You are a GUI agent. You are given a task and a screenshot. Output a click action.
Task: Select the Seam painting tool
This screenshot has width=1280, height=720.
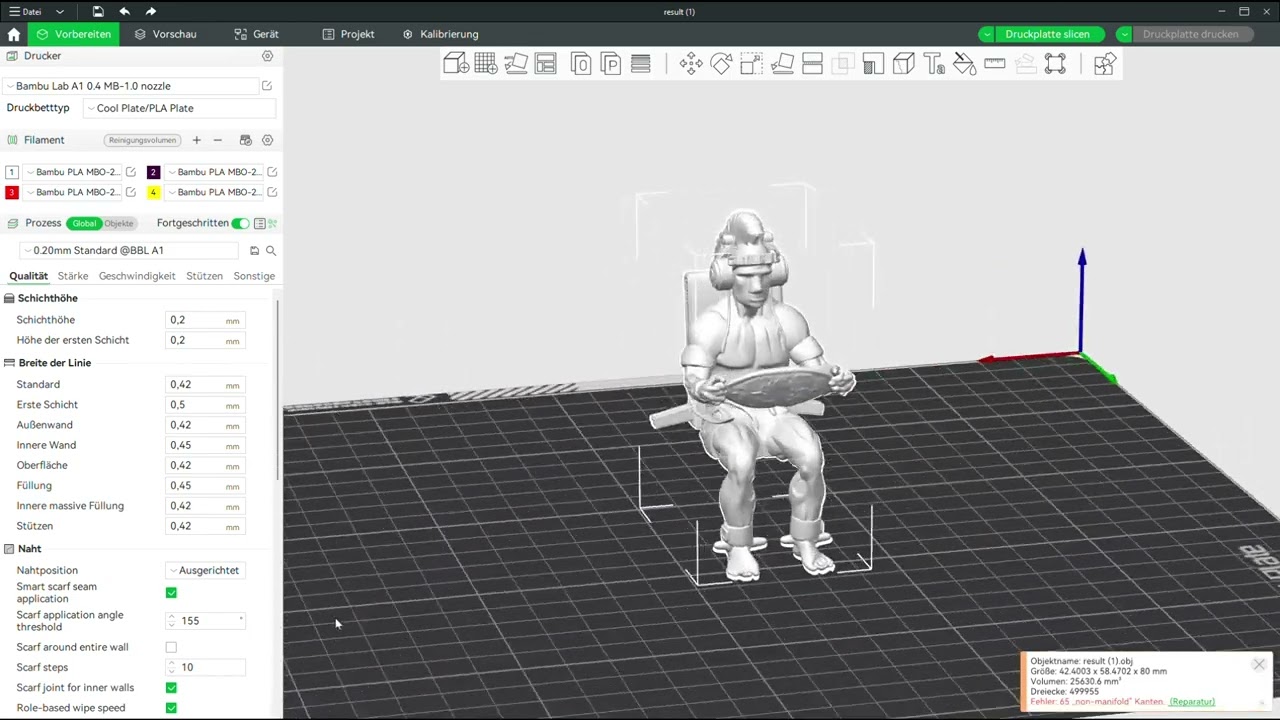pyautogui.click(x=903, y=64)
